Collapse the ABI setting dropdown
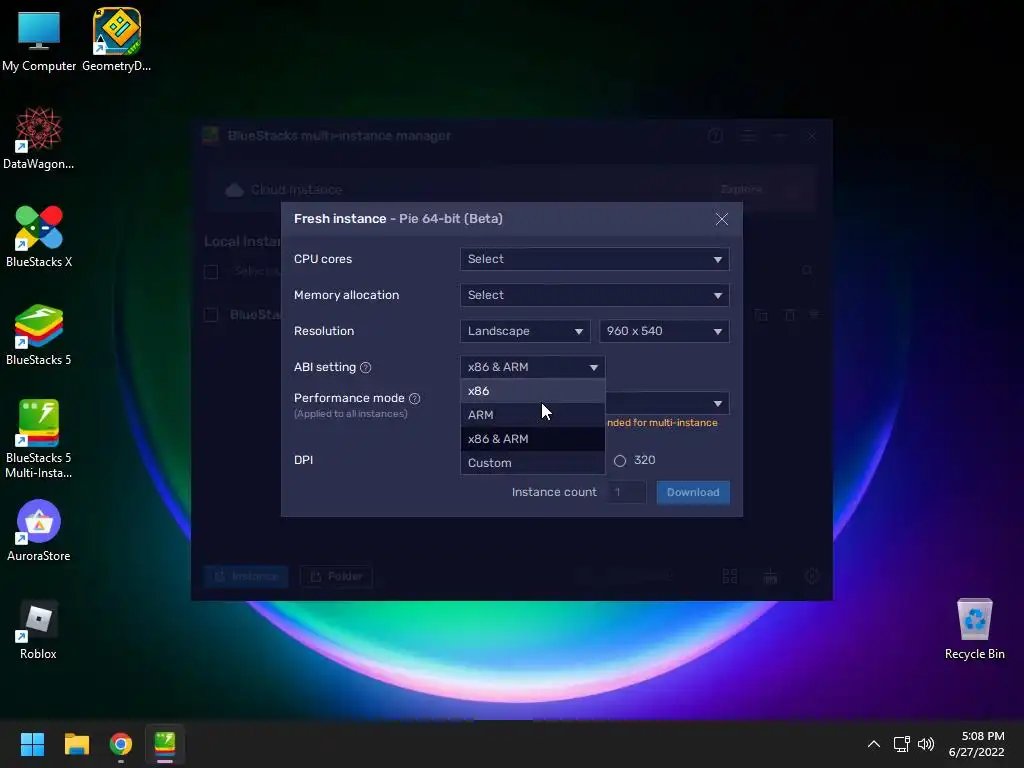 pyautogui.click(x=532, y=367)
